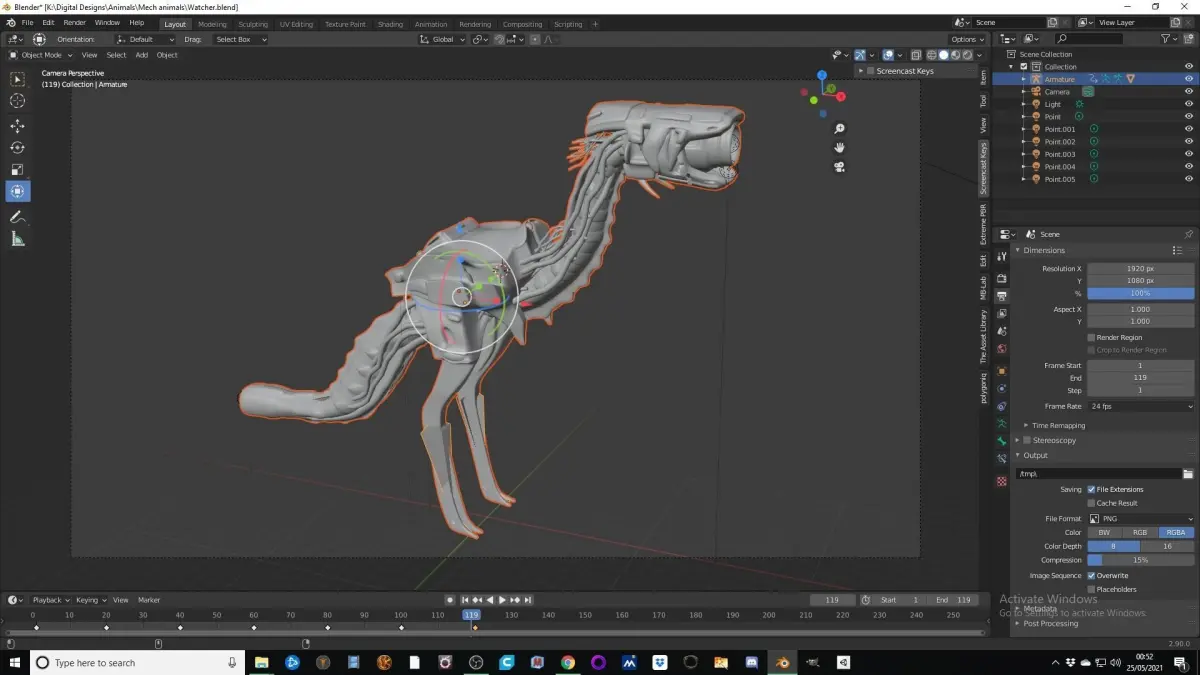Select the Transform tool

click(18, 191)
